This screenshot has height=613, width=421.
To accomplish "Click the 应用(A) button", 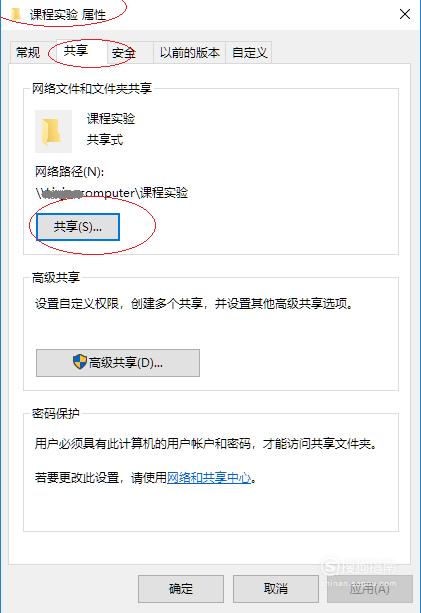I will (x=370, y=589).
